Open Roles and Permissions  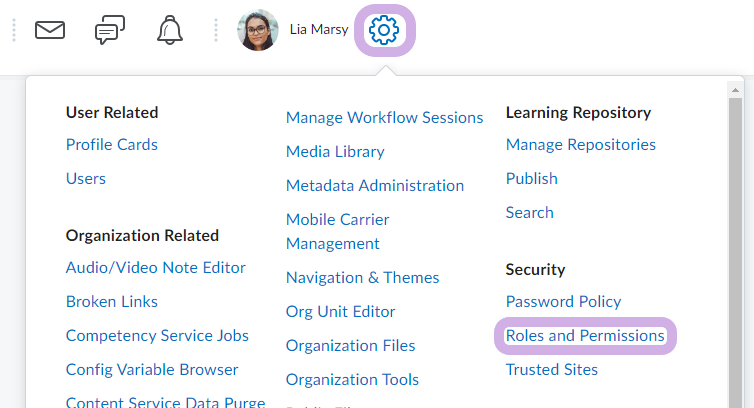(585, 336)
